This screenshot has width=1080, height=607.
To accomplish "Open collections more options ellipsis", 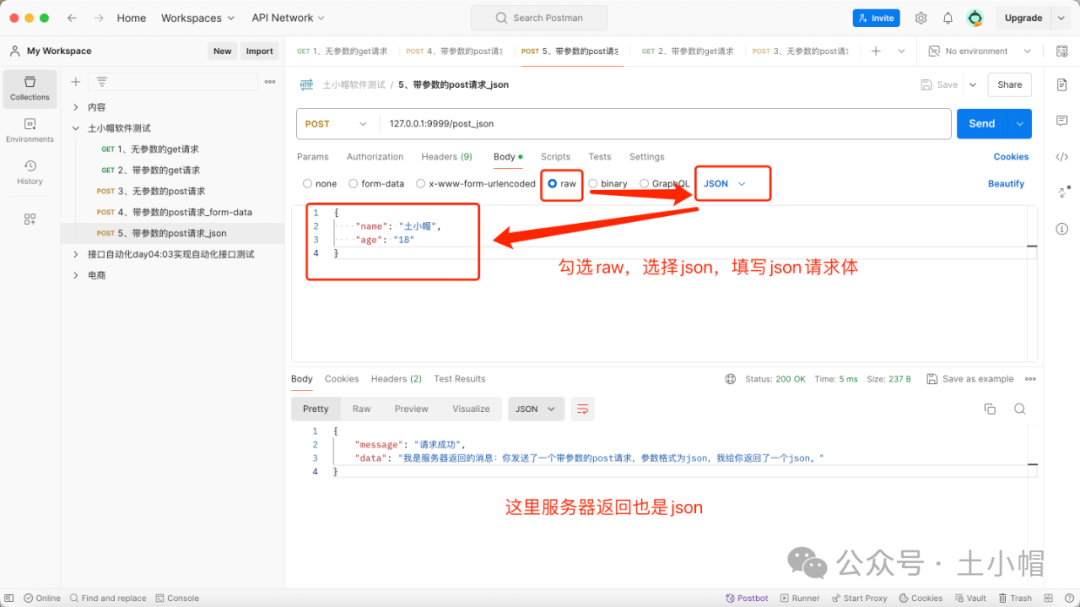I will pos(270,82).
